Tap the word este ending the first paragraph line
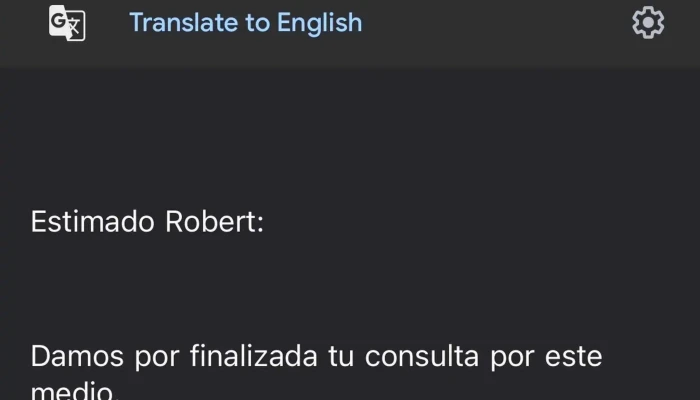The height and width of the screenshot is (400, 700). (574, 356)
